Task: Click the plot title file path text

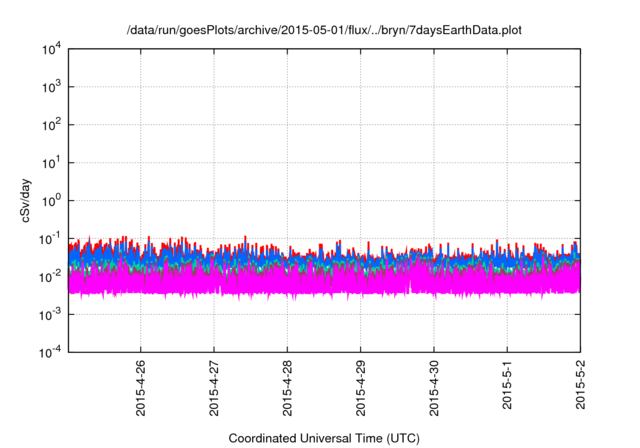Action: (x=324, y=30)
